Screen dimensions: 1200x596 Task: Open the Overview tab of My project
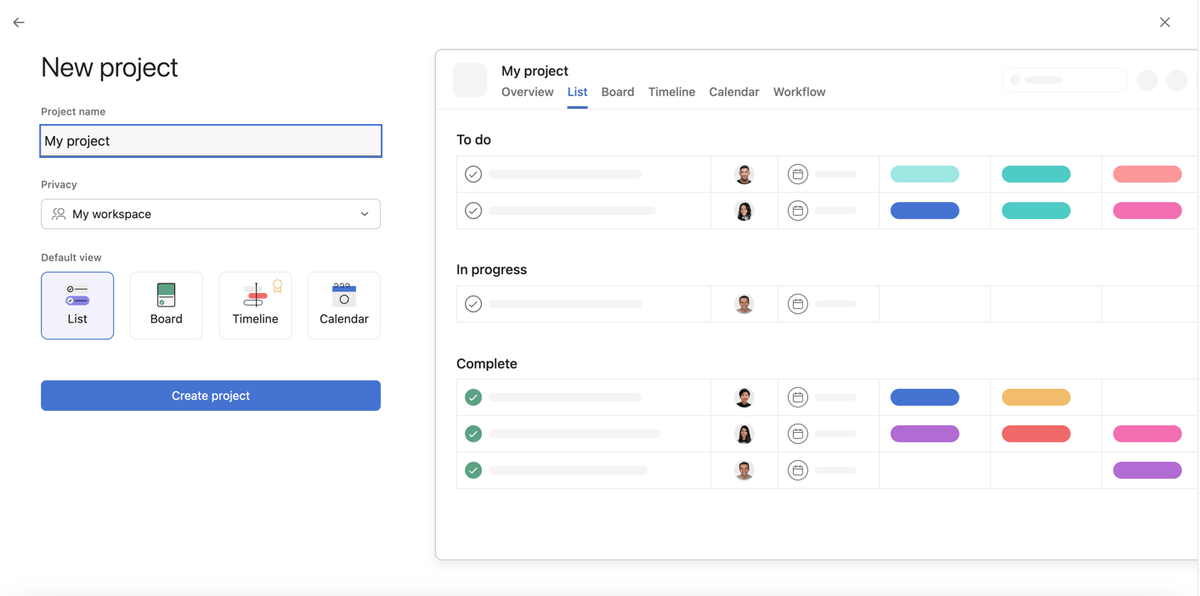point(527,91)
